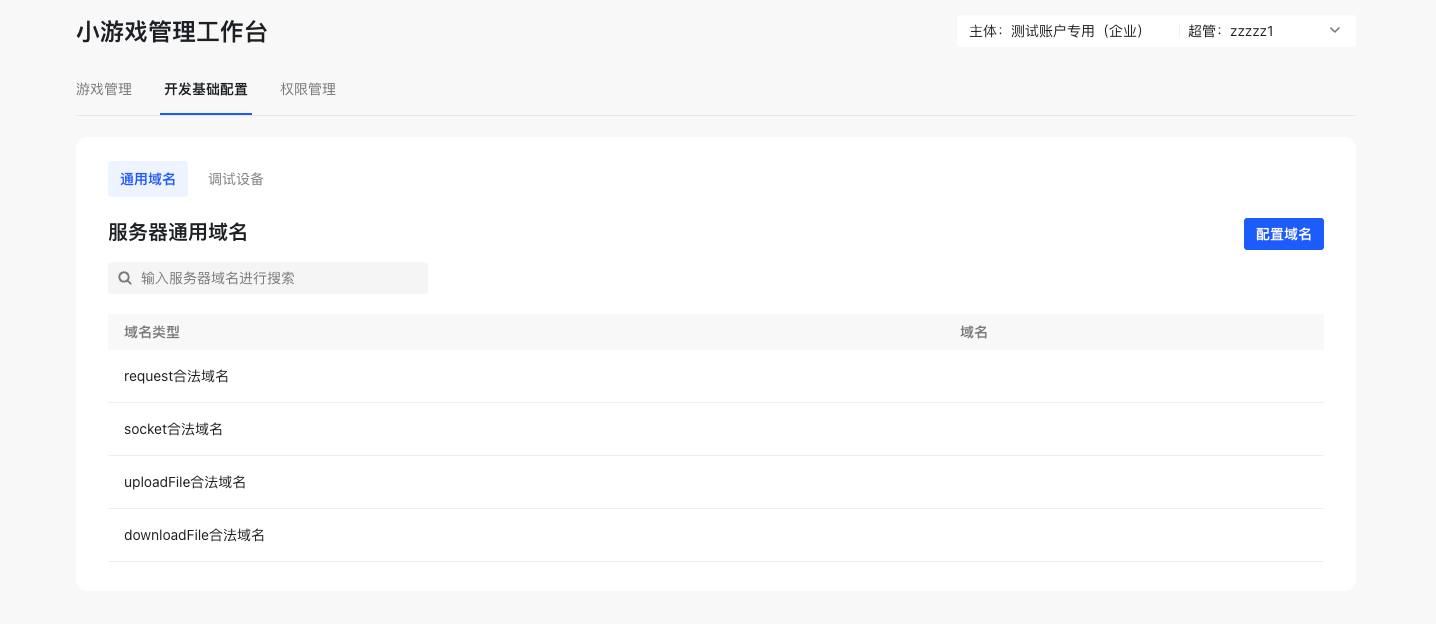Click the 服务器通用域名 section heading
Screen dimensions: 1436x624
pyautogui.click(x=178, y=233)
